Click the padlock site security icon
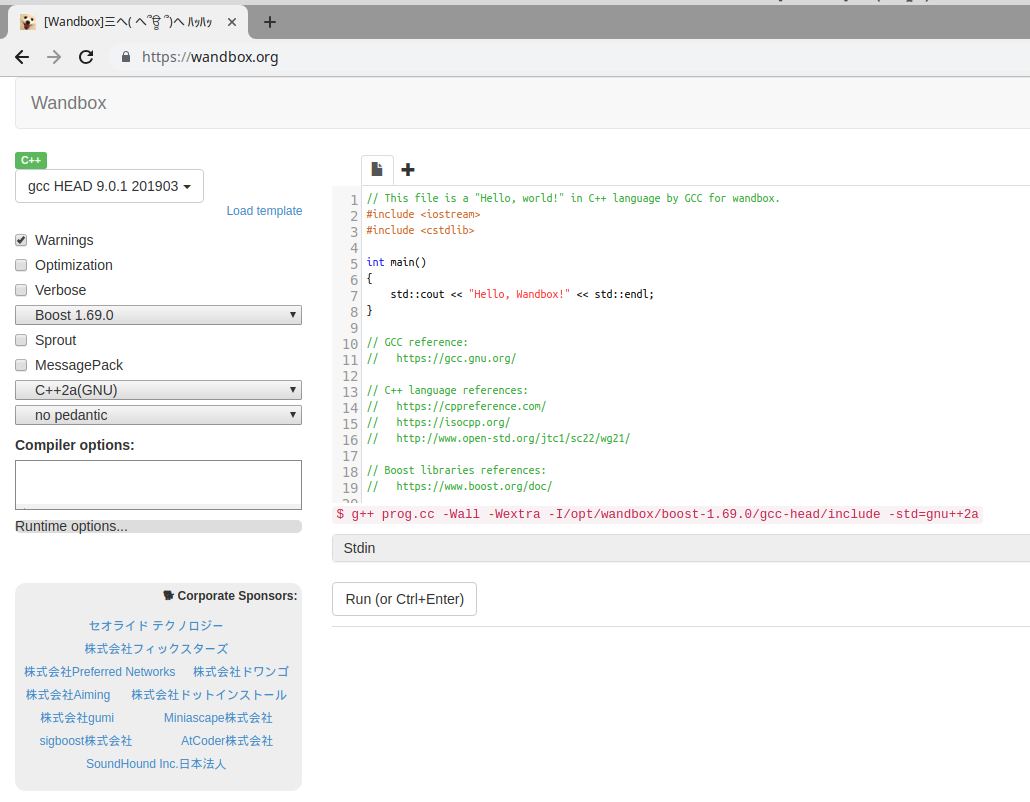The height and width of the screenshot is (802, 1030). point(126,57)
